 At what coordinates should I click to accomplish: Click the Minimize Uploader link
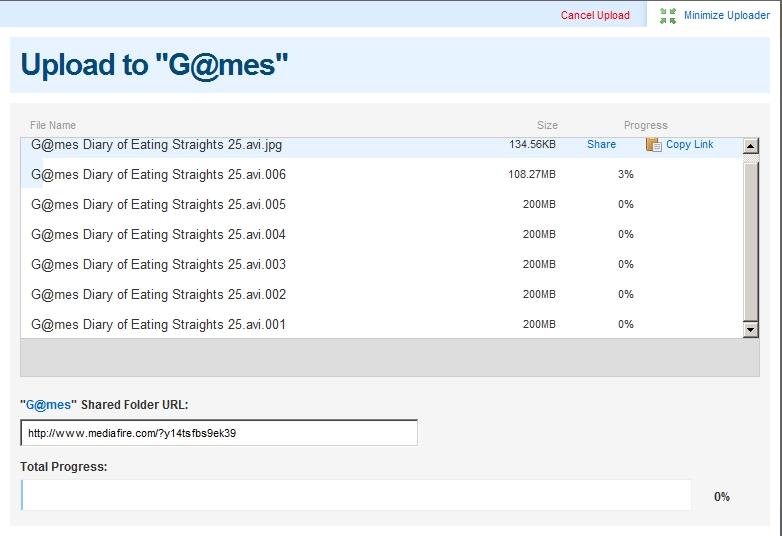727,15
